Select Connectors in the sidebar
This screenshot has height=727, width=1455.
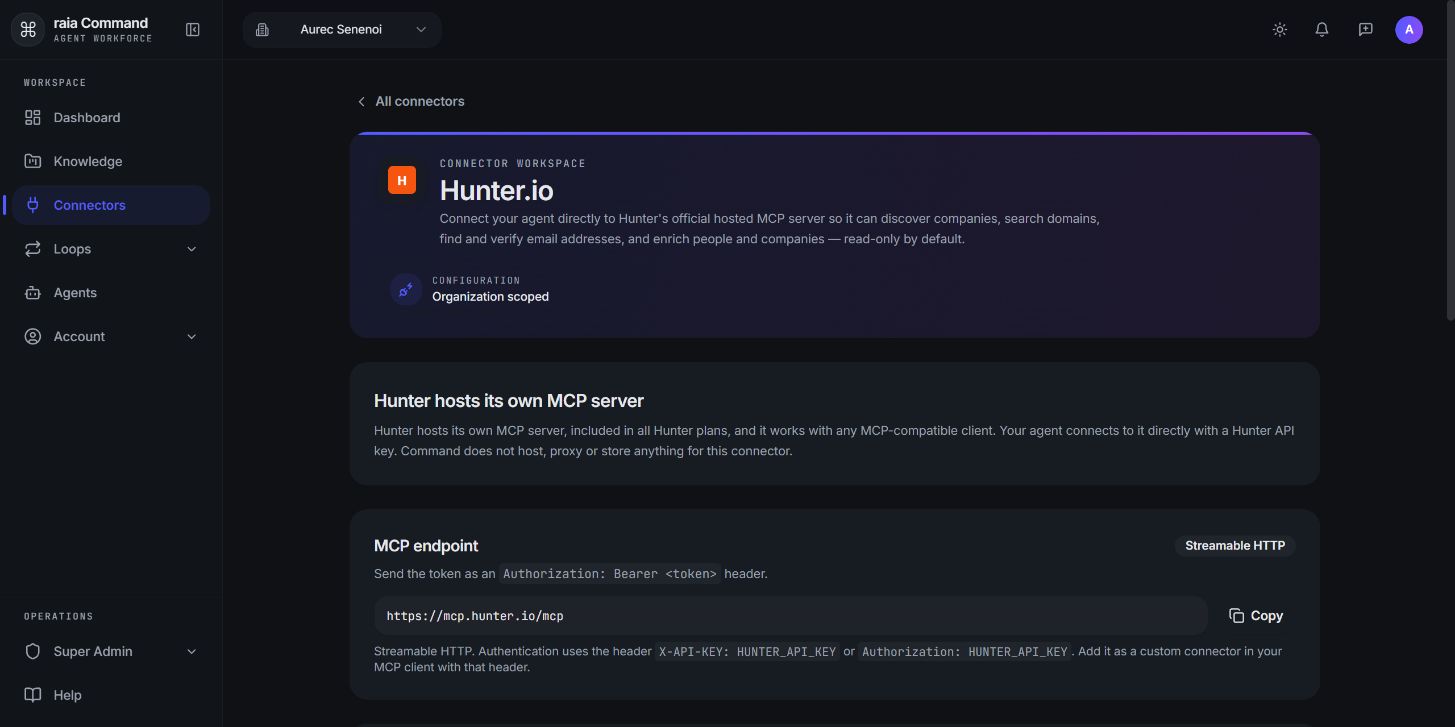click(111, 205)
